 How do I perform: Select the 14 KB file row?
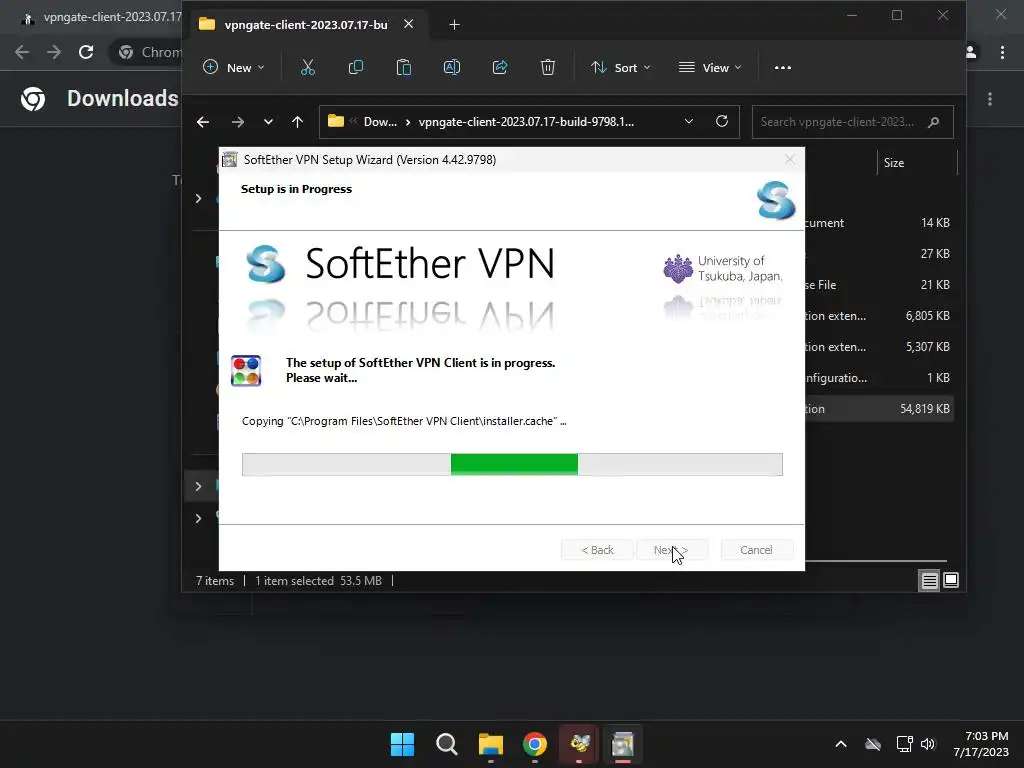(x=879, y=223)
